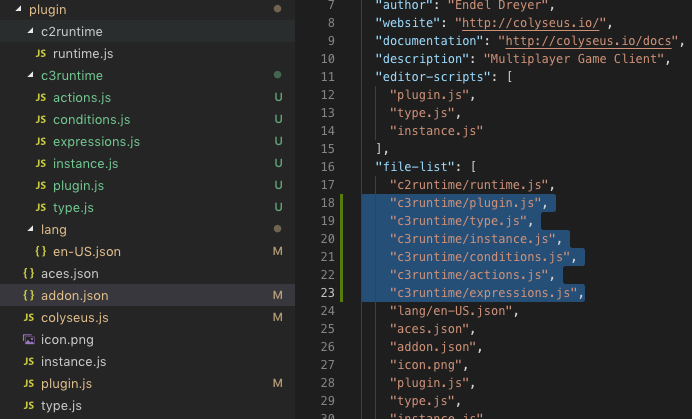Click JS icon beside root instance.js
Viewport: 692px width, 419px height.
pos(29,361)
